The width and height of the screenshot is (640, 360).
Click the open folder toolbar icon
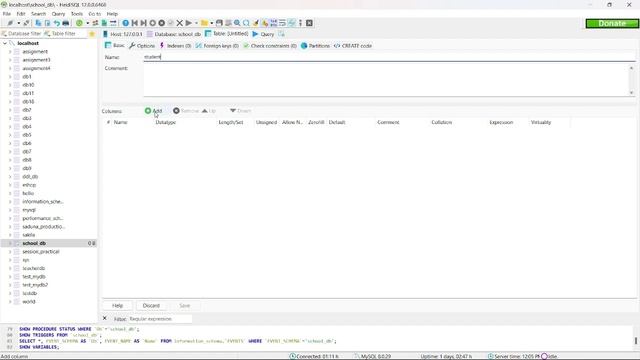tap(204, 23)
